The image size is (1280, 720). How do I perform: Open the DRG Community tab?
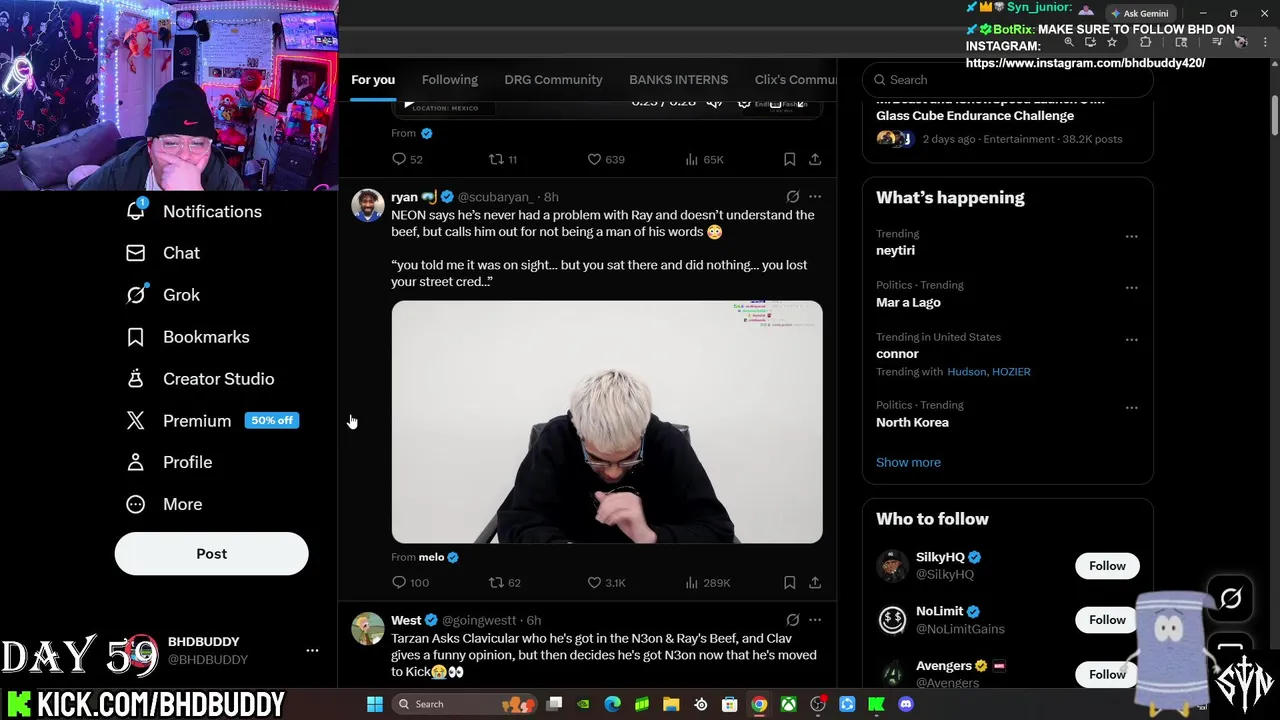553,80
